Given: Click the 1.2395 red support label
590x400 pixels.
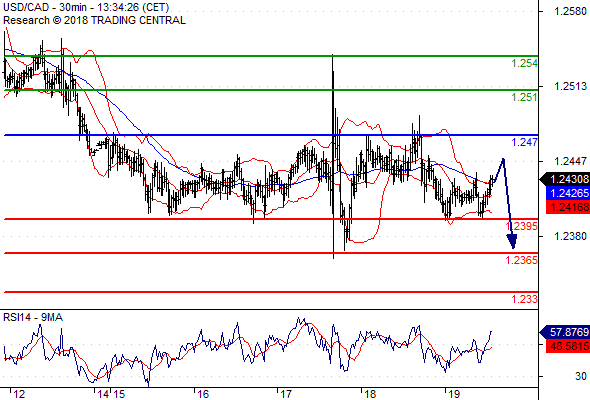Looking at the screenshot, I should 522,226.
